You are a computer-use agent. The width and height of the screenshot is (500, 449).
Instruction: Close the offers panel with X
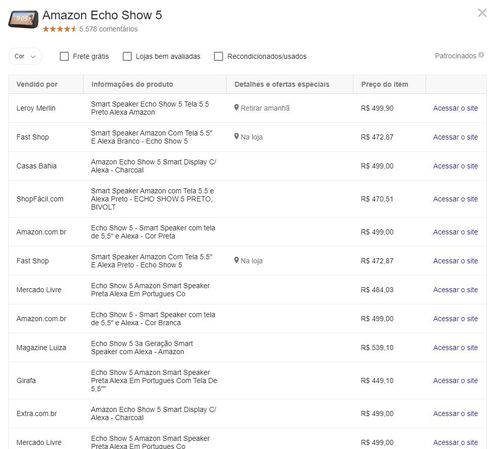pyautogui.click(x=482, y=13)
